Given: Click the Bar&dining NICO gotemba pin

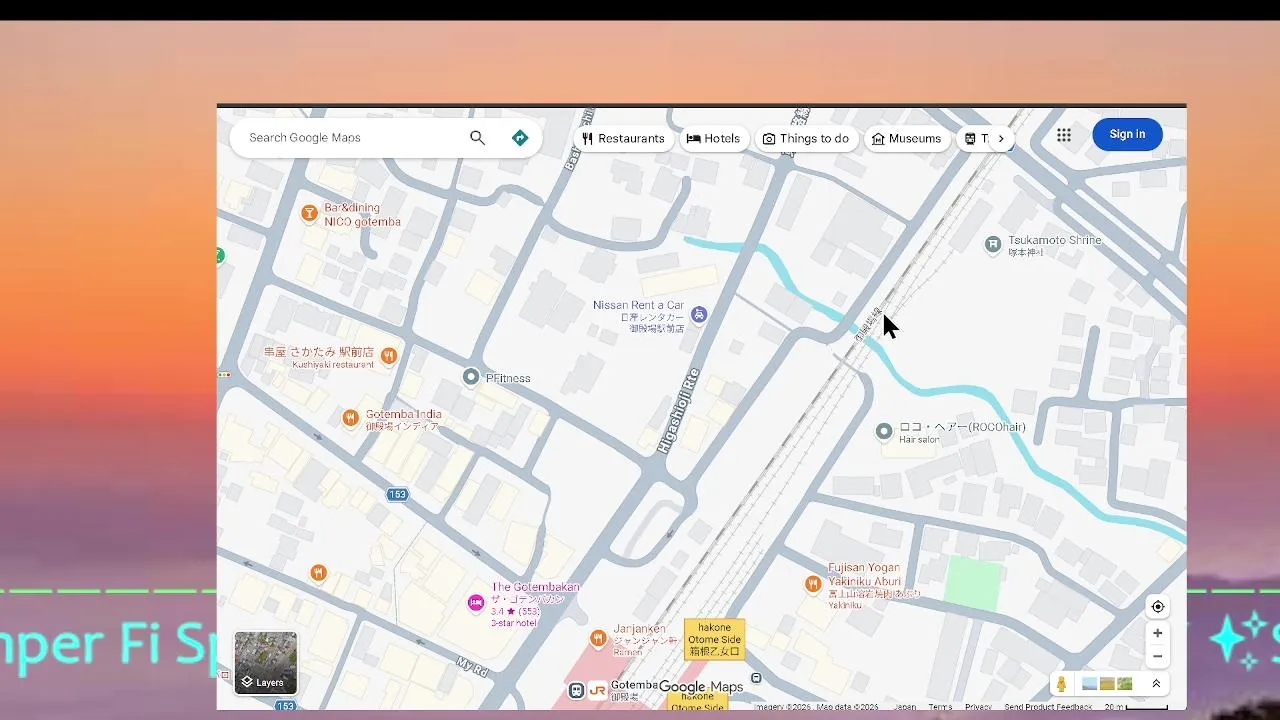Looking at the screenshot, I should coord(309,213).
